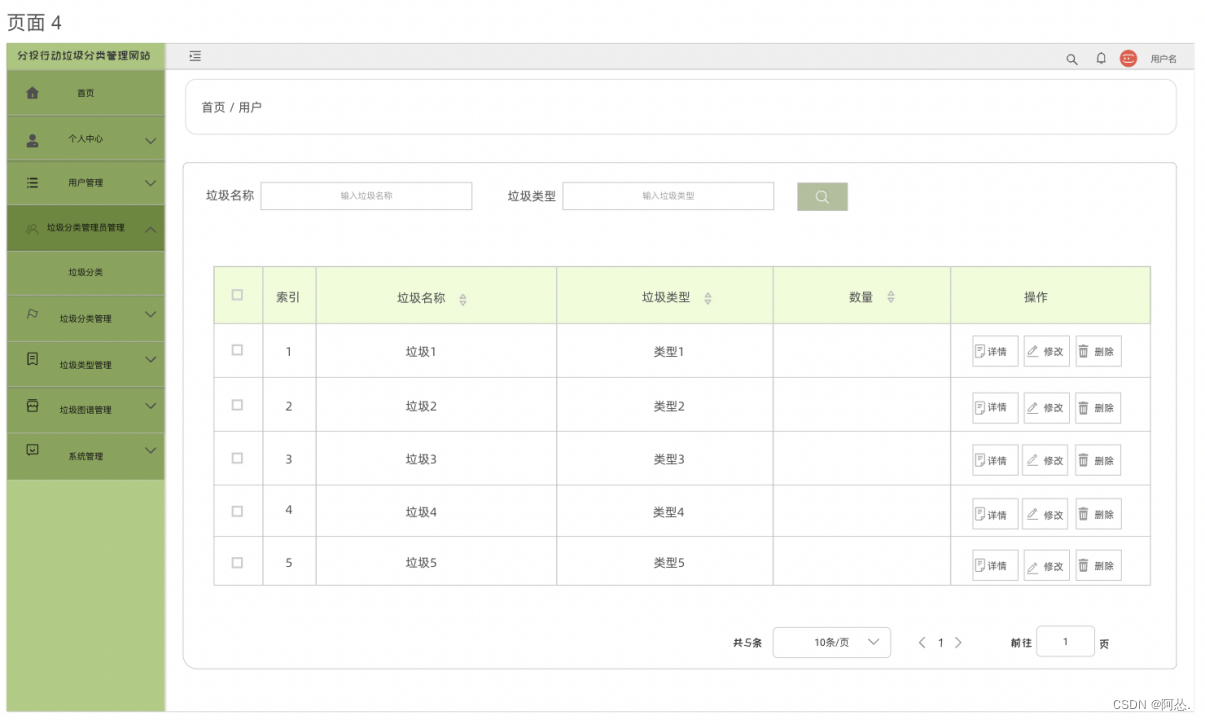Screen dimensions: 1205x720
Task: Click 修改 for 垃圾5 row
Action: [1046, 565]
